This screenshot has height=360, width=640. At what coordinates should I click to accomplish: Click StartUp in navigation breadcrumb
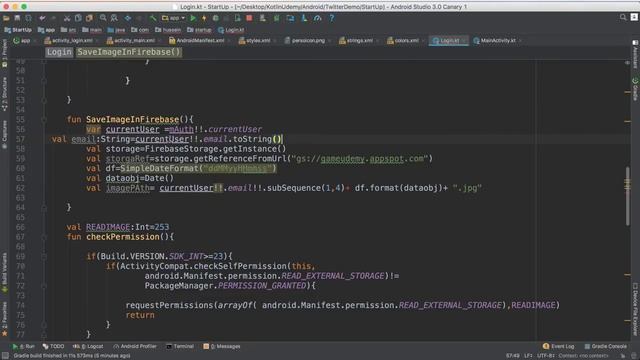click(x=18, y=30)
